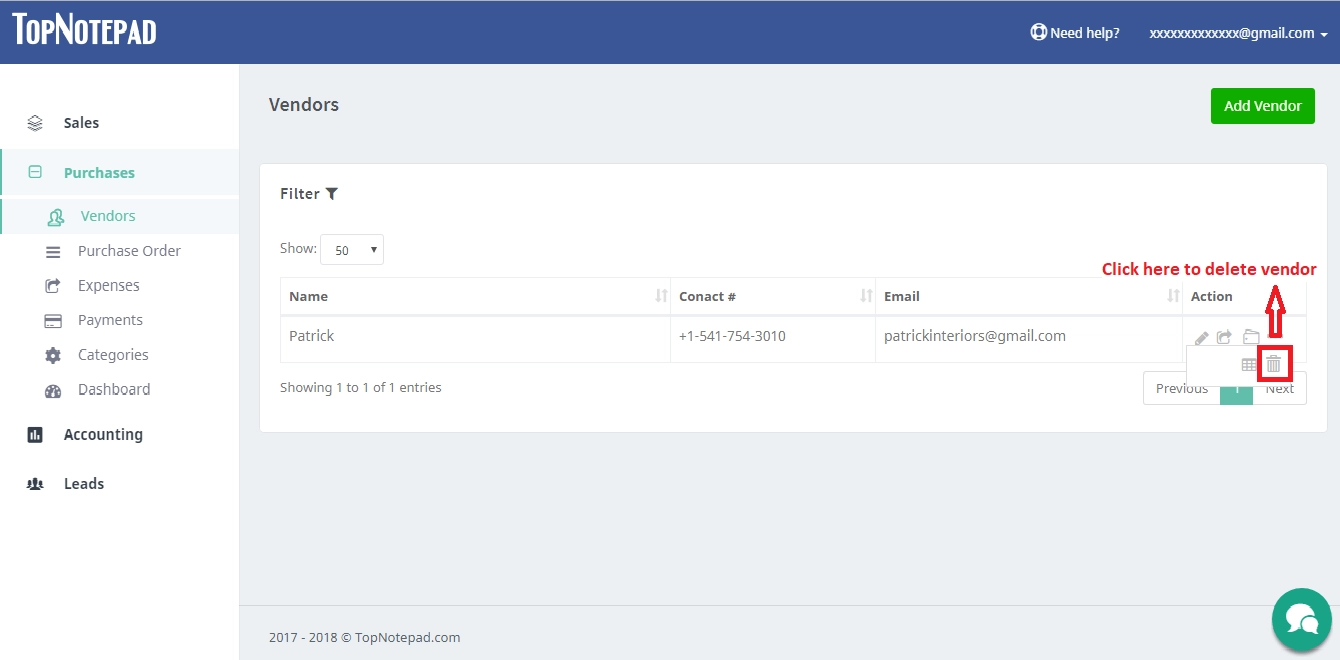Expand the account email dropdown menu
Screen dimensions: 1340x660
click(x=1238, y=33)
